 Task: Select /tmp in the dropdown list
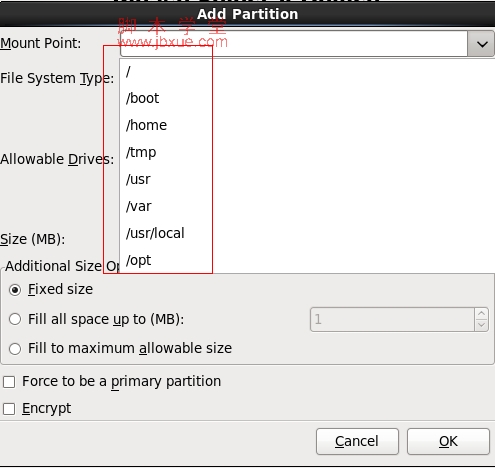point(307,152)
